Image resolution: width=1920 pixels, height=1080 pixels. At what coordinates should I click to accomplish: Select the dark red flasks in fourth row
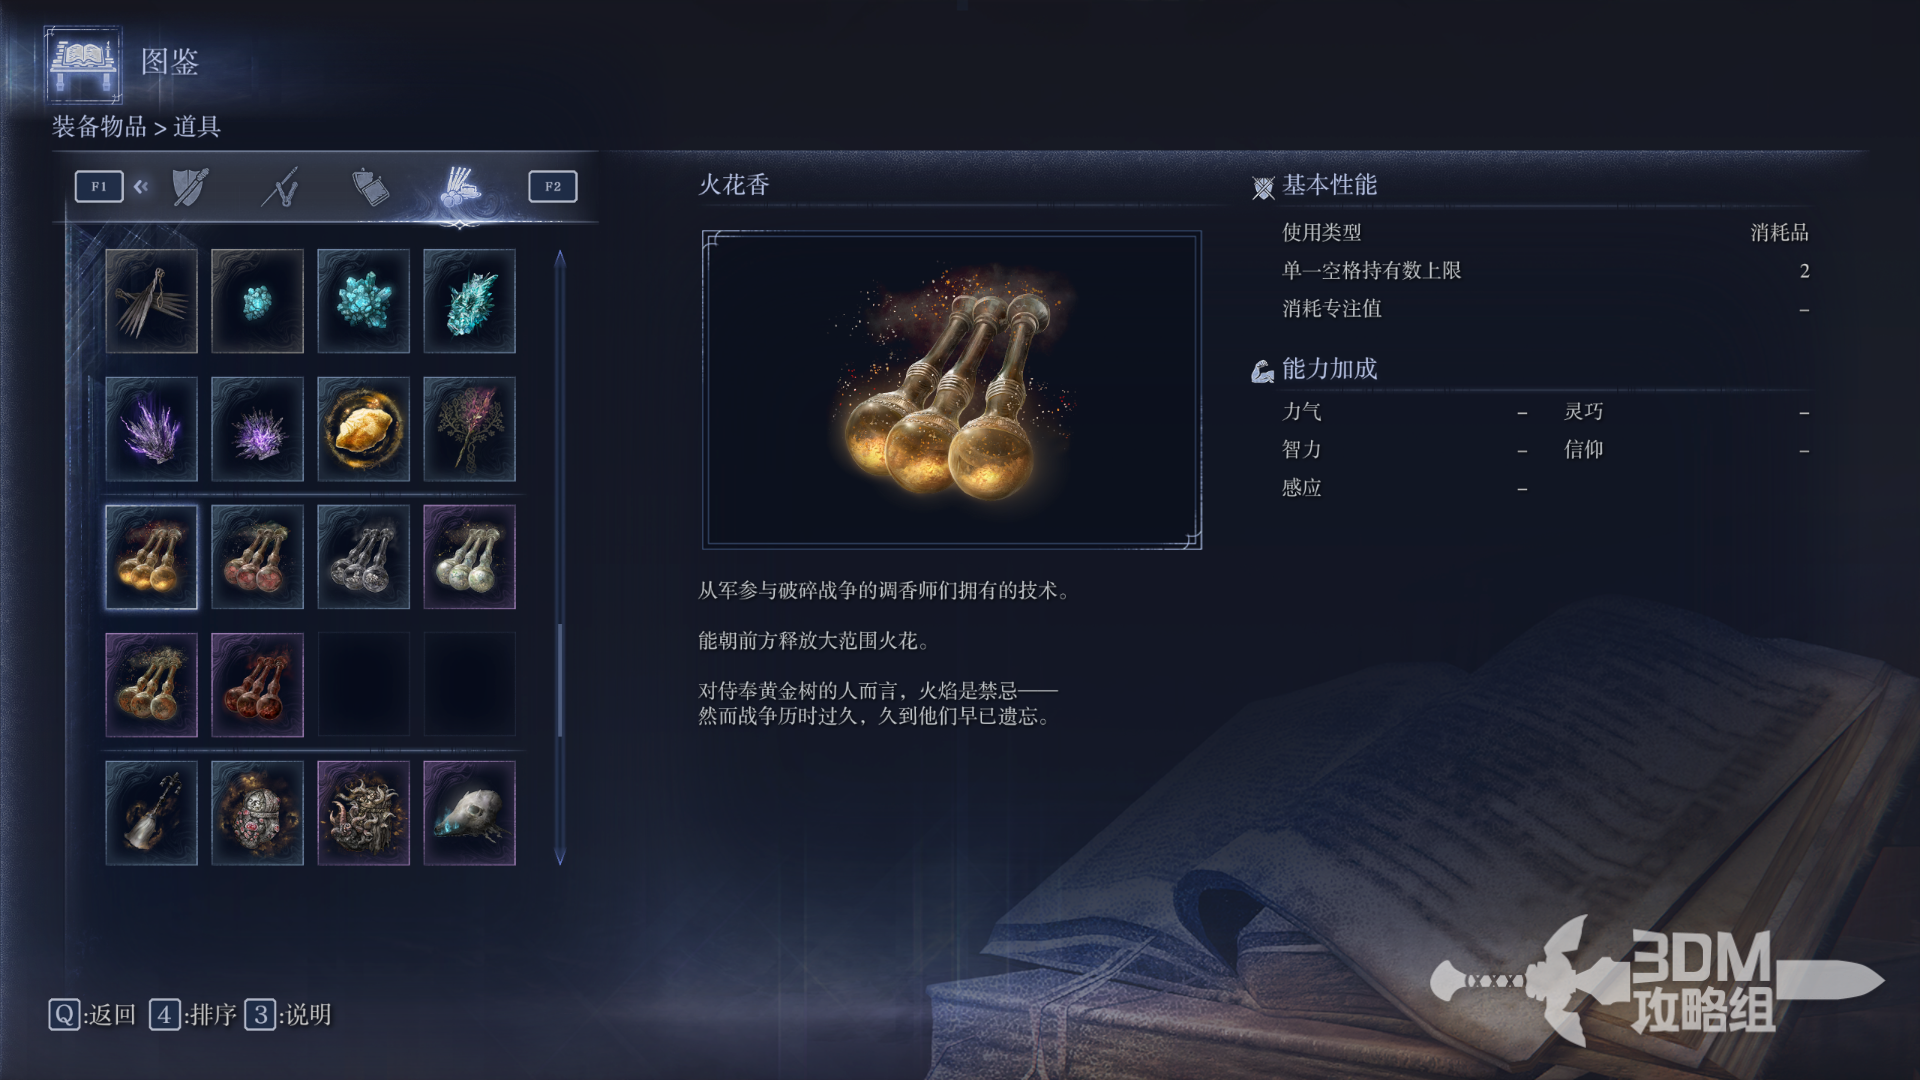257,685
